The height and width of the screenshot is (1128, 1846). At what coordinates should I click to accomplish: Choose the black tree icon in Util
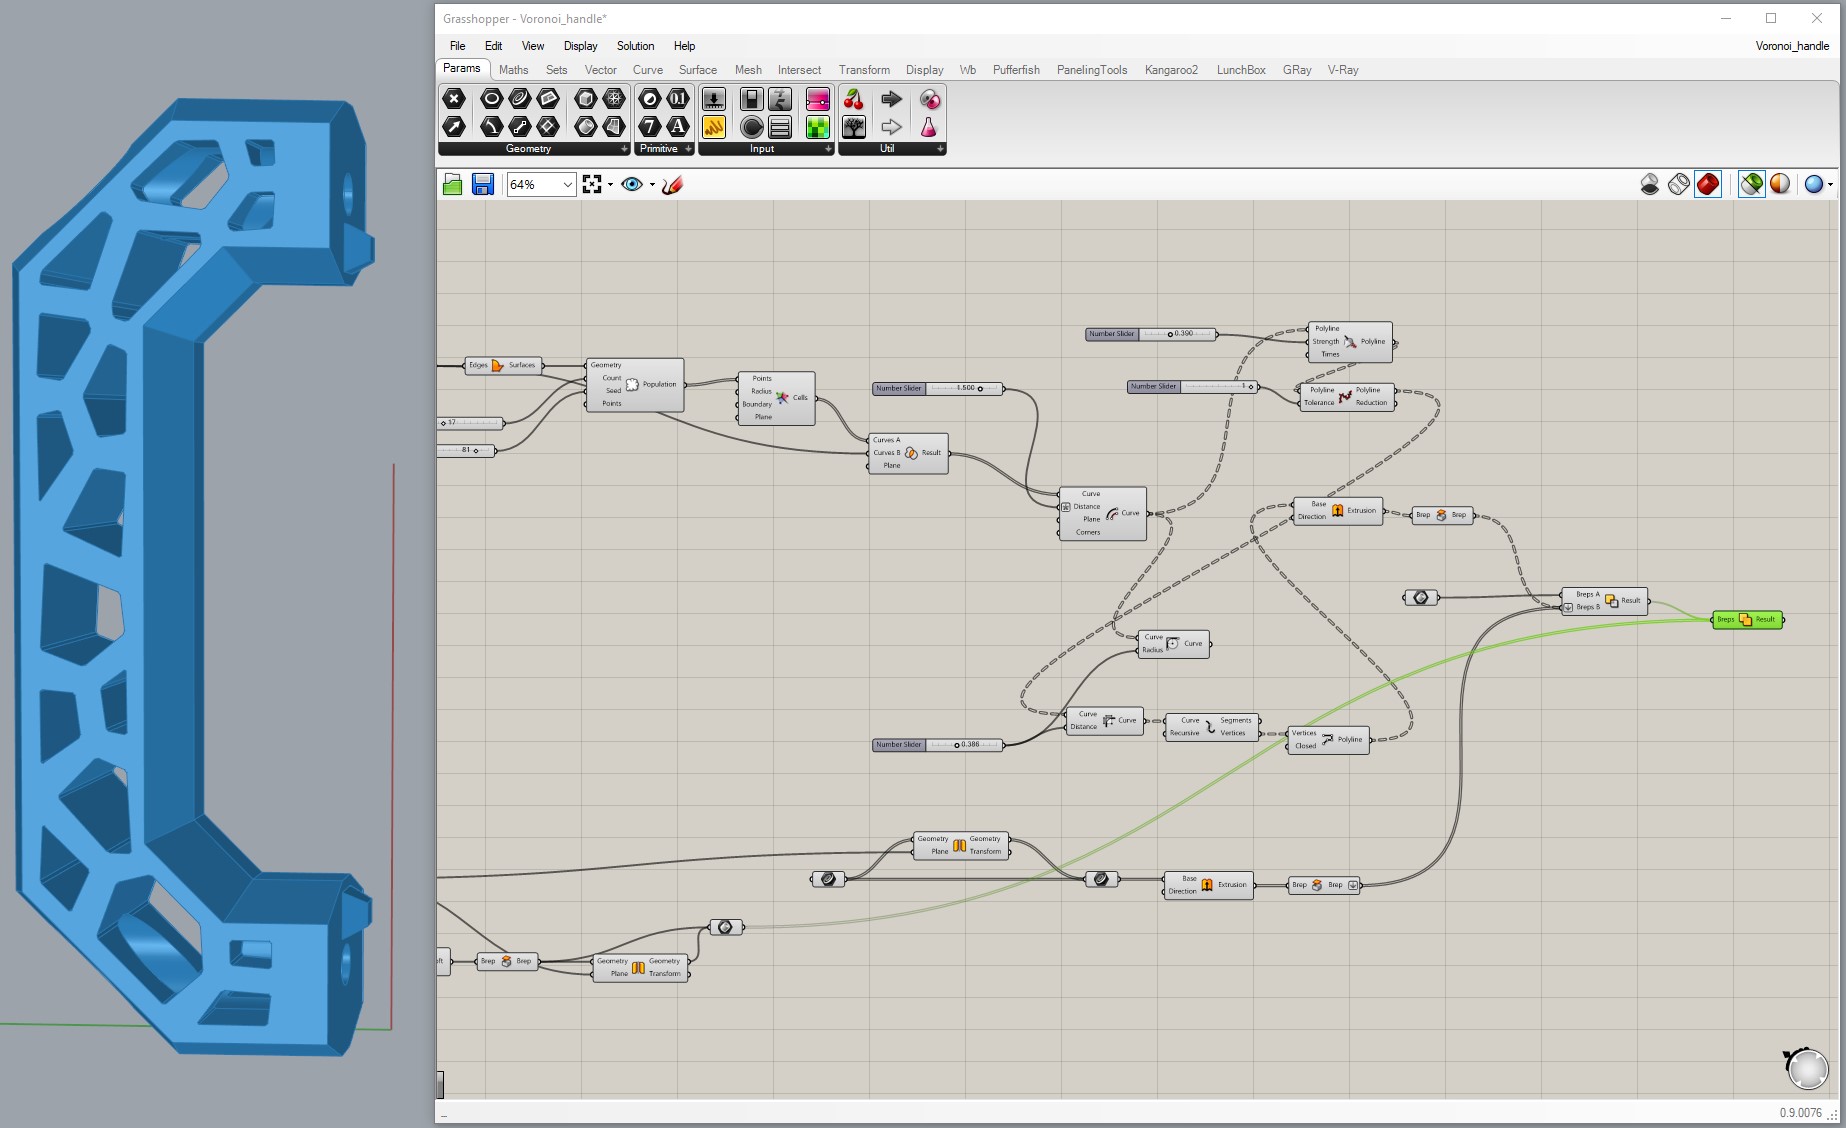[854, 127]
